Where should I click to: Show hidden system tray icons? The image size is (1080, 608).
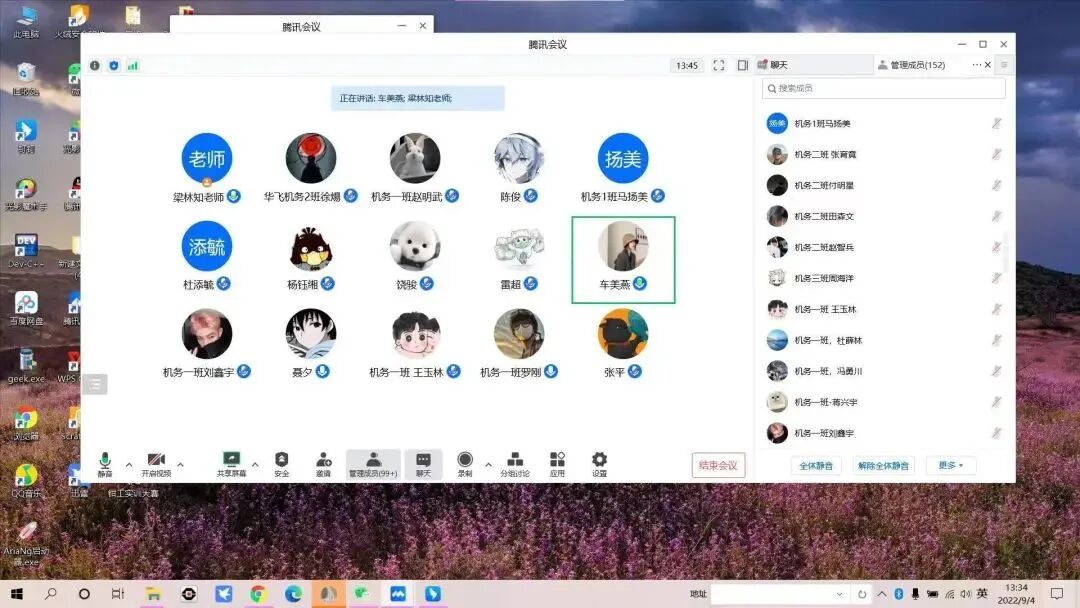pyautogui.click(x=882, y=594)
